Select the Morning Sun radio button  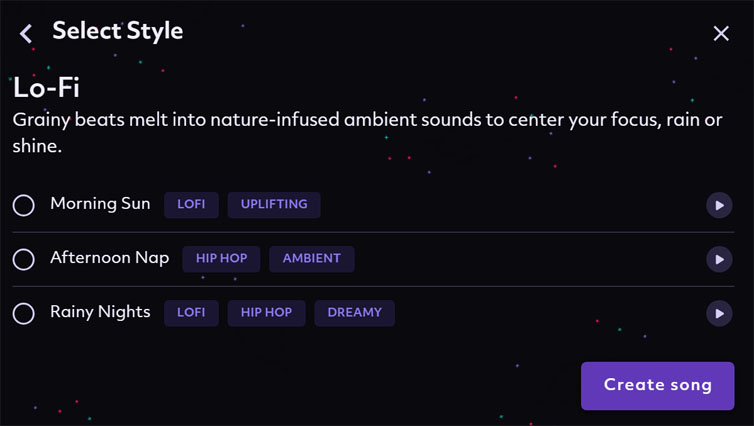point(24,205)
